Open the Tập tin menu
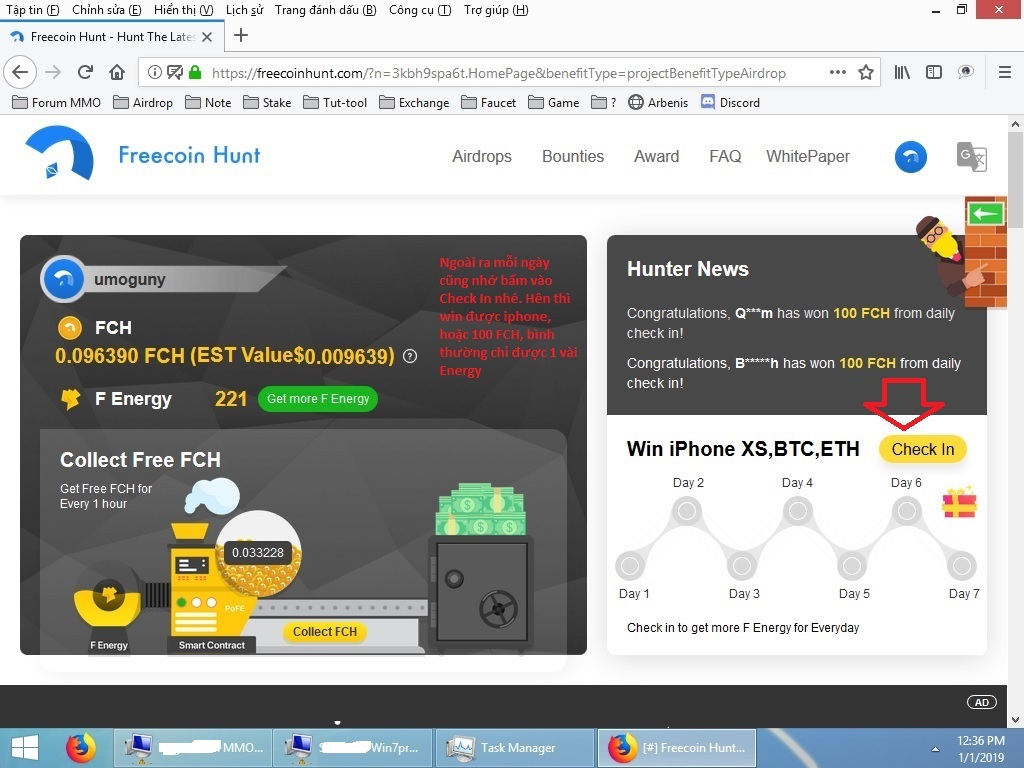1024x768 pixels. click(33, 10)
